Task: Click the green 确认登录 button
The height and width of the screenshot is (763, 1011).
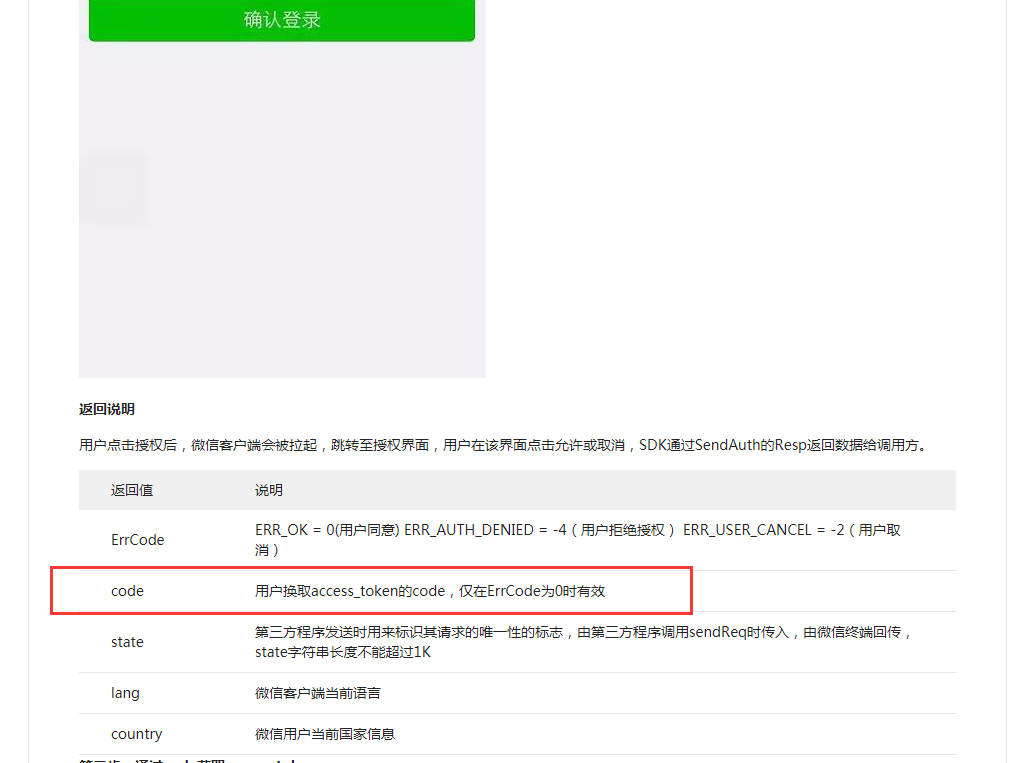Action: [x=282, y=20]
